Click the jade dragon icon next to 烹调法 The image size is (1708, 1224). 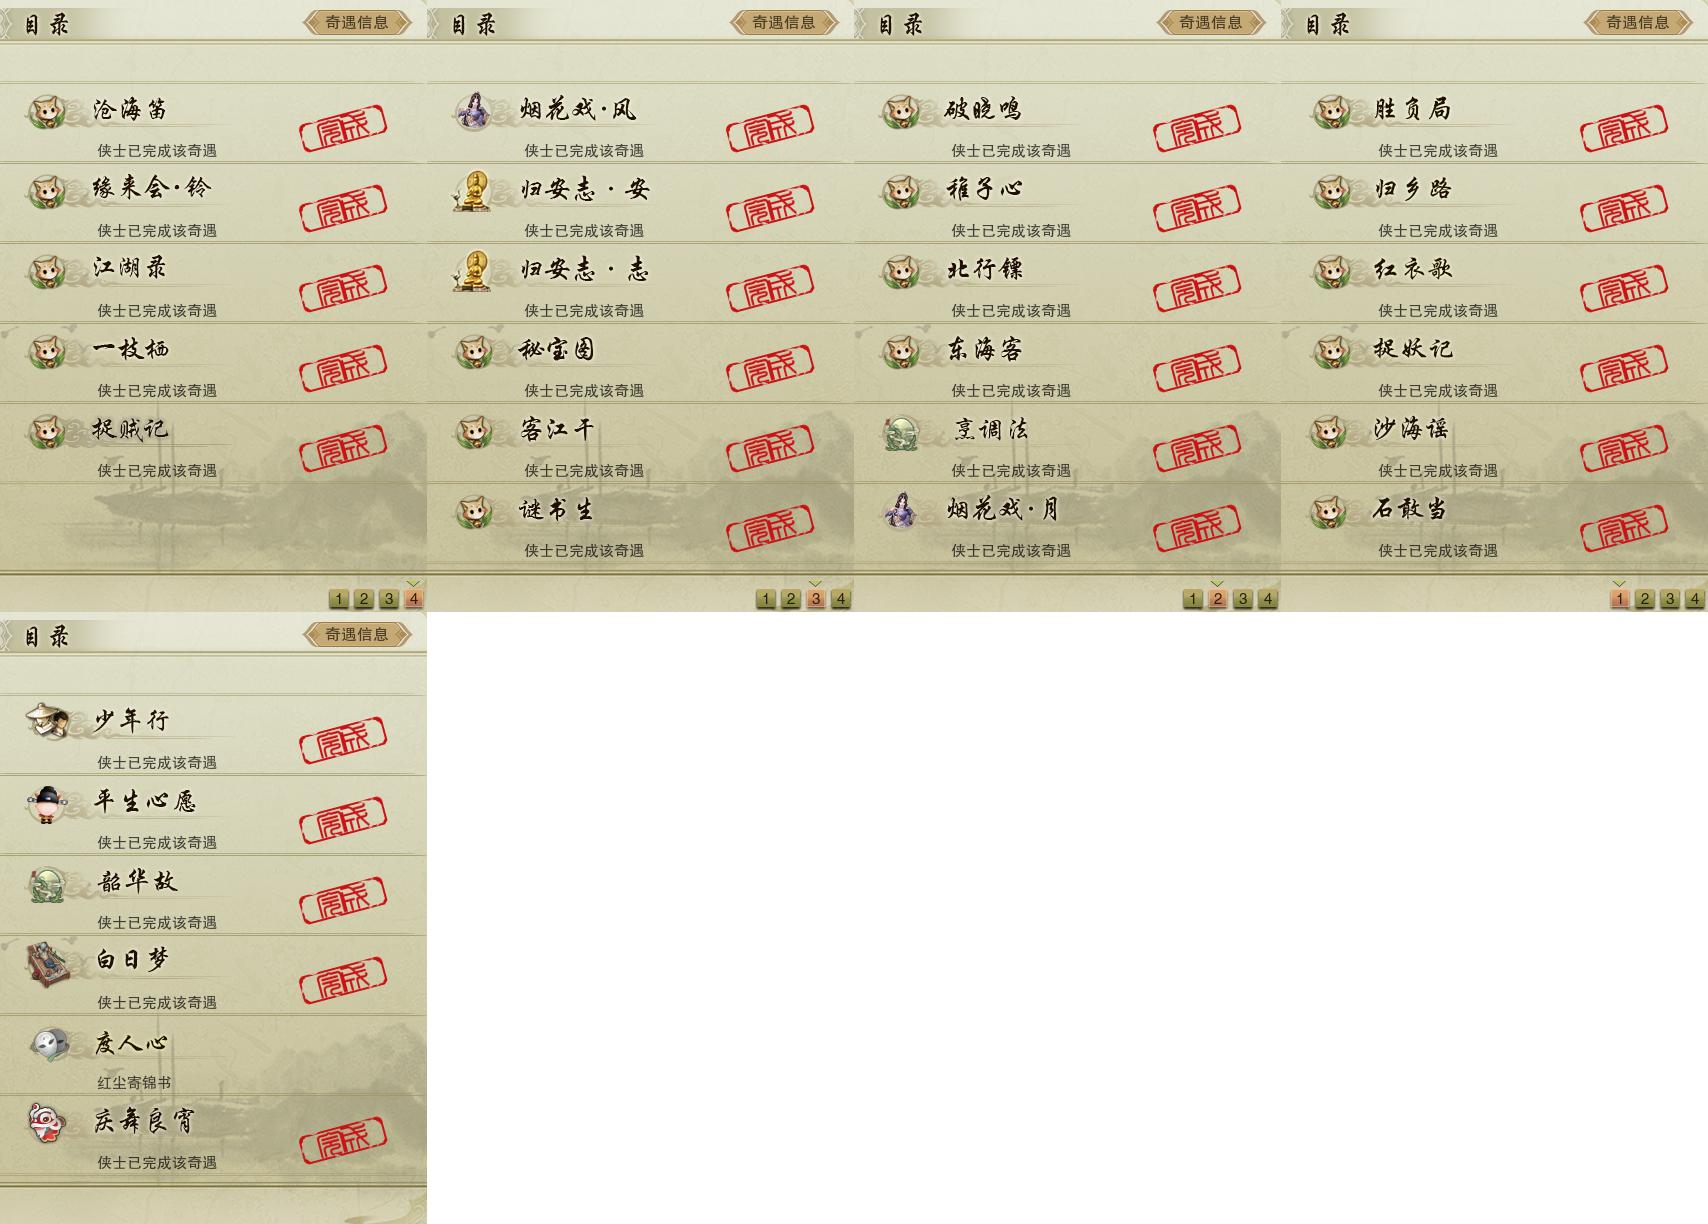[903, 432]
